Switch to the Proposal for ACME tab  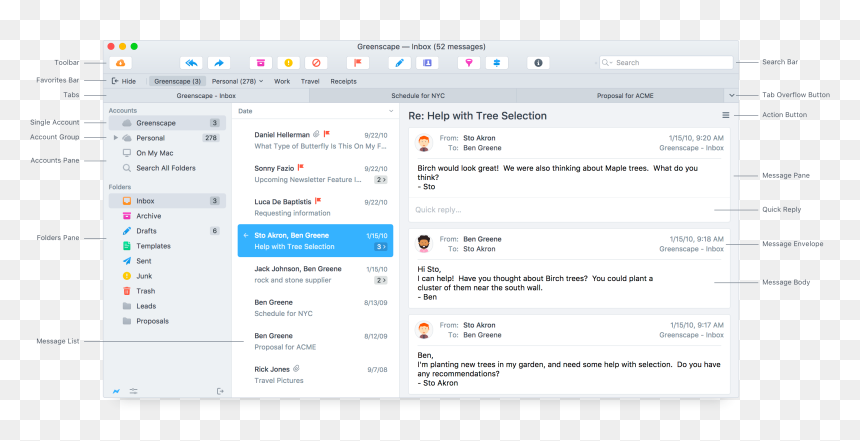620,95
